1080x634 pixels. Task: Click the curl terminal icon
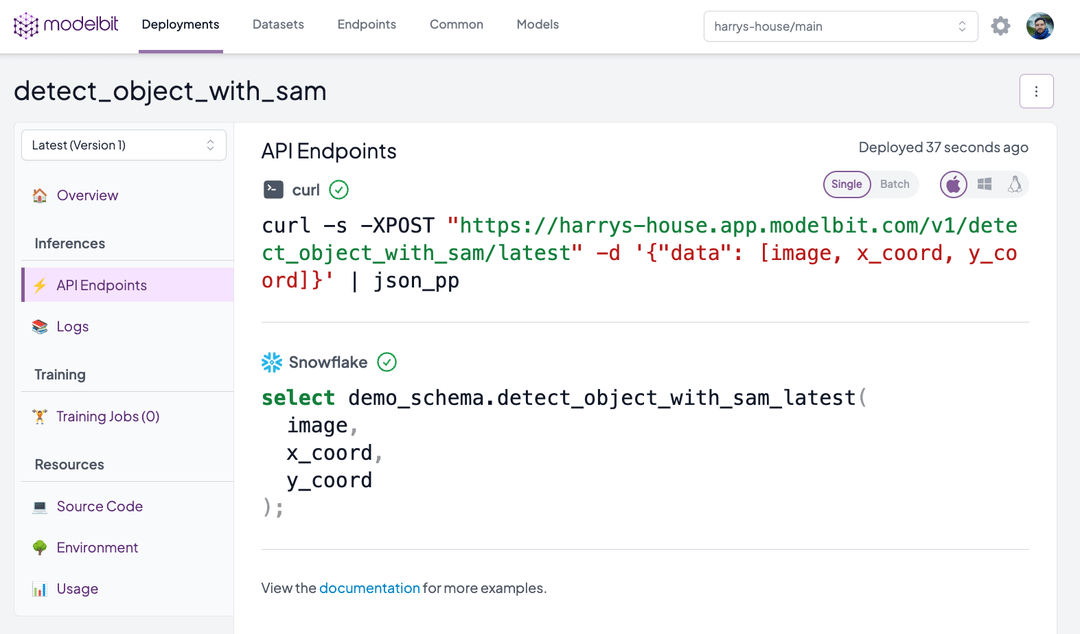[x=273, y=190]
